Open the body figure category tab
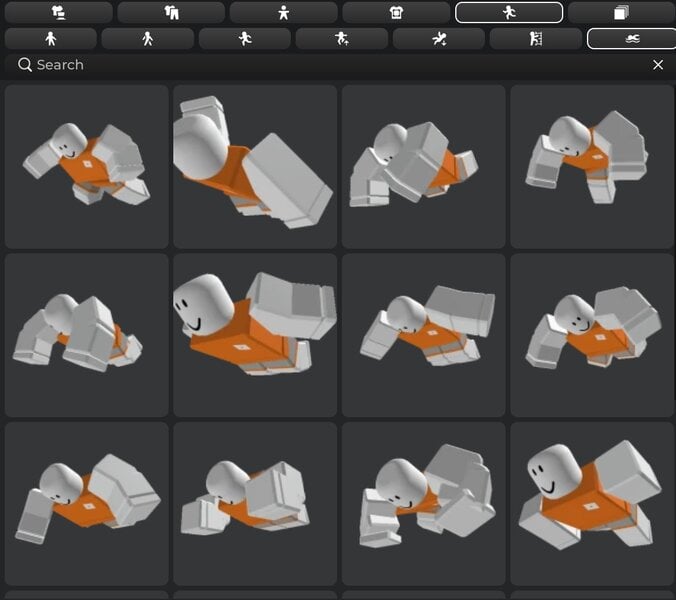Image resolution: width=676 pixels, height=600 pixels. coord(283,12)
